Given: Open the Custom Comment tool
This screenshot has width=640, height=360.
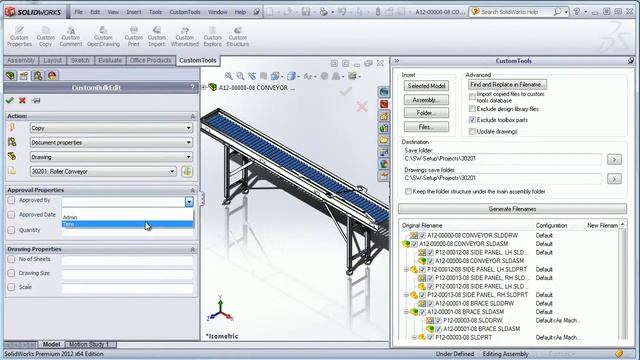Looking at the screenshot, I should pos(71,36).
